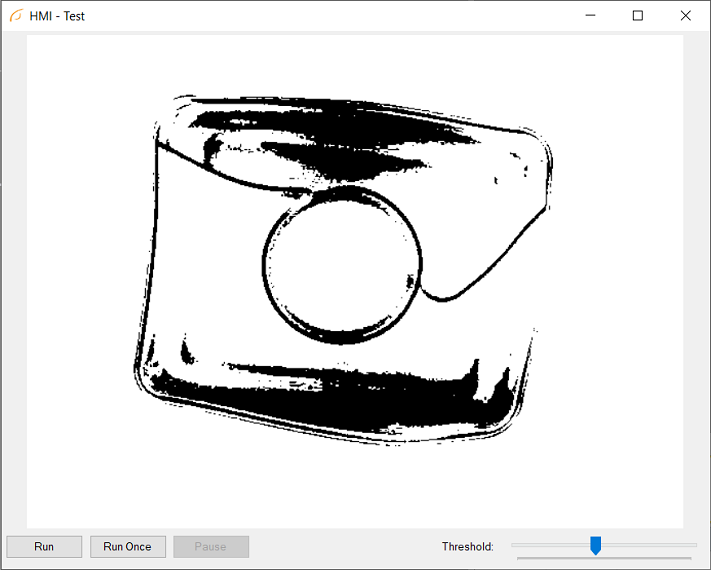Maximize the HMI - Test window
711x570 pixels.
pyautogui.click(x=638, y=16)
